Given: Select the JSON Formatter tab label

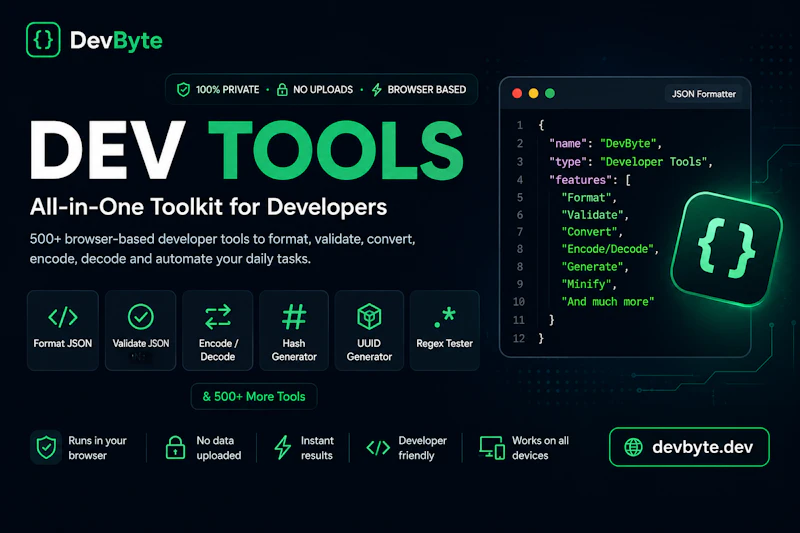Looking at the screenshot, I should point(704,94).
